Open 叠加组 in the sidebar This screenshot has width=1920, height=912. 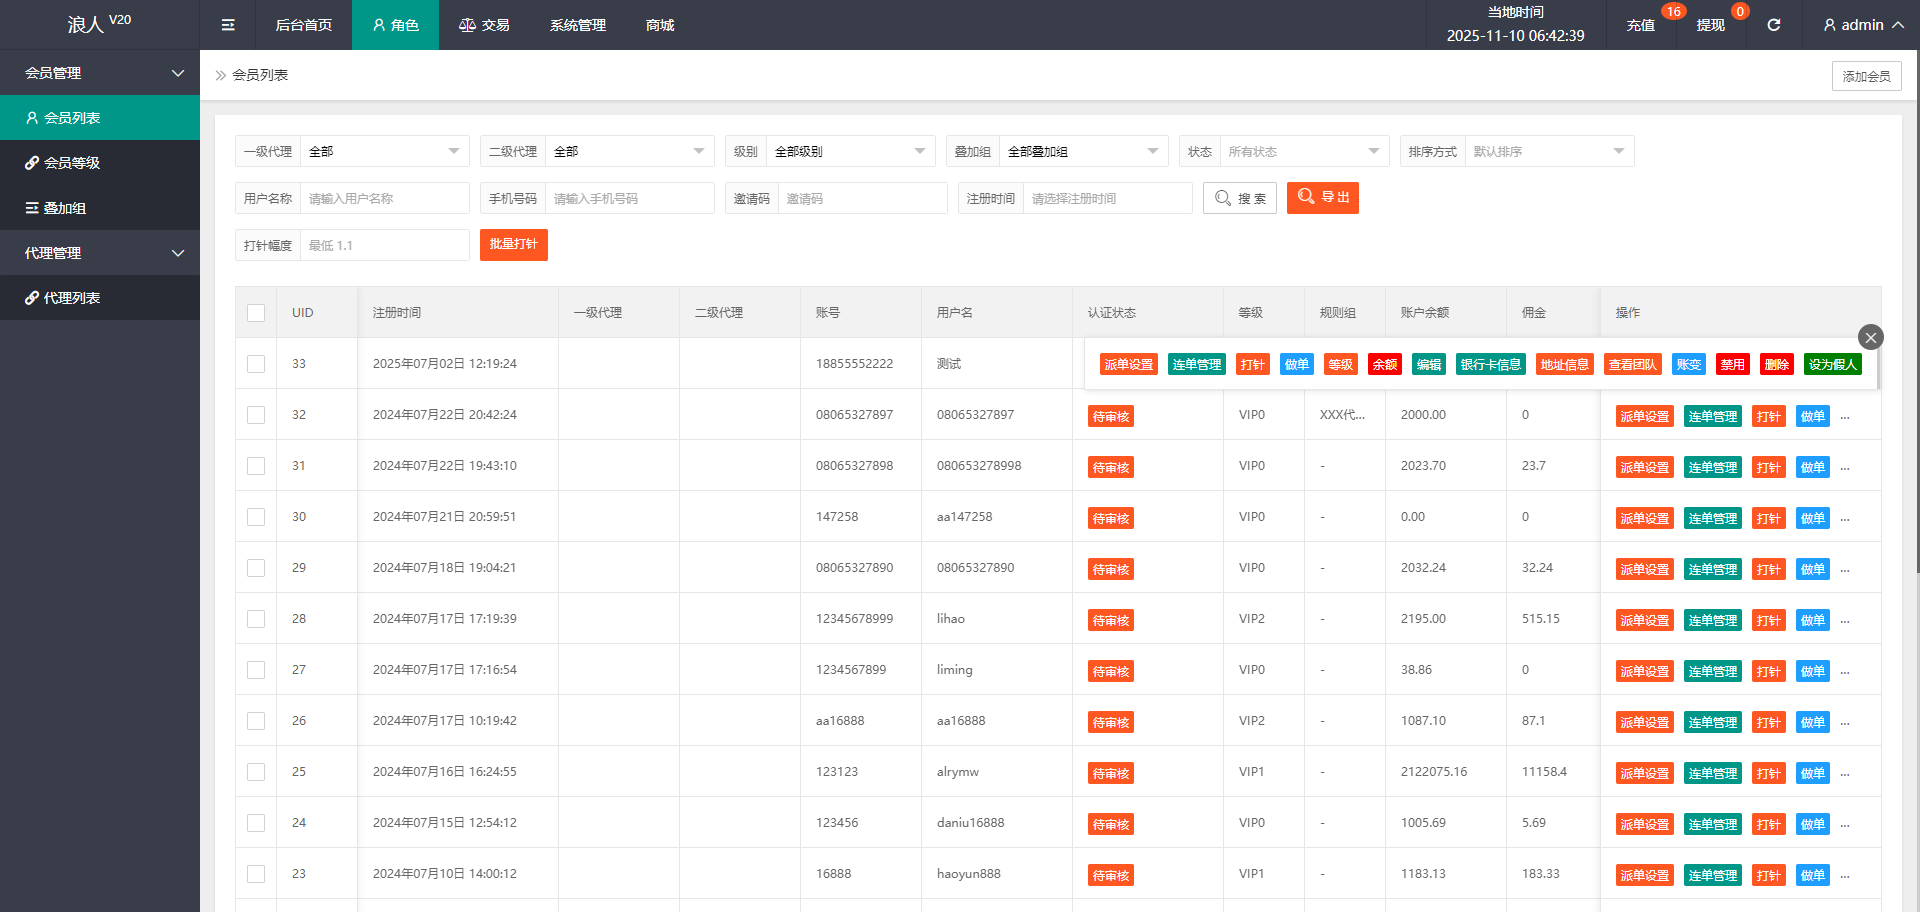pyautogui.click(x=65, y=208)
